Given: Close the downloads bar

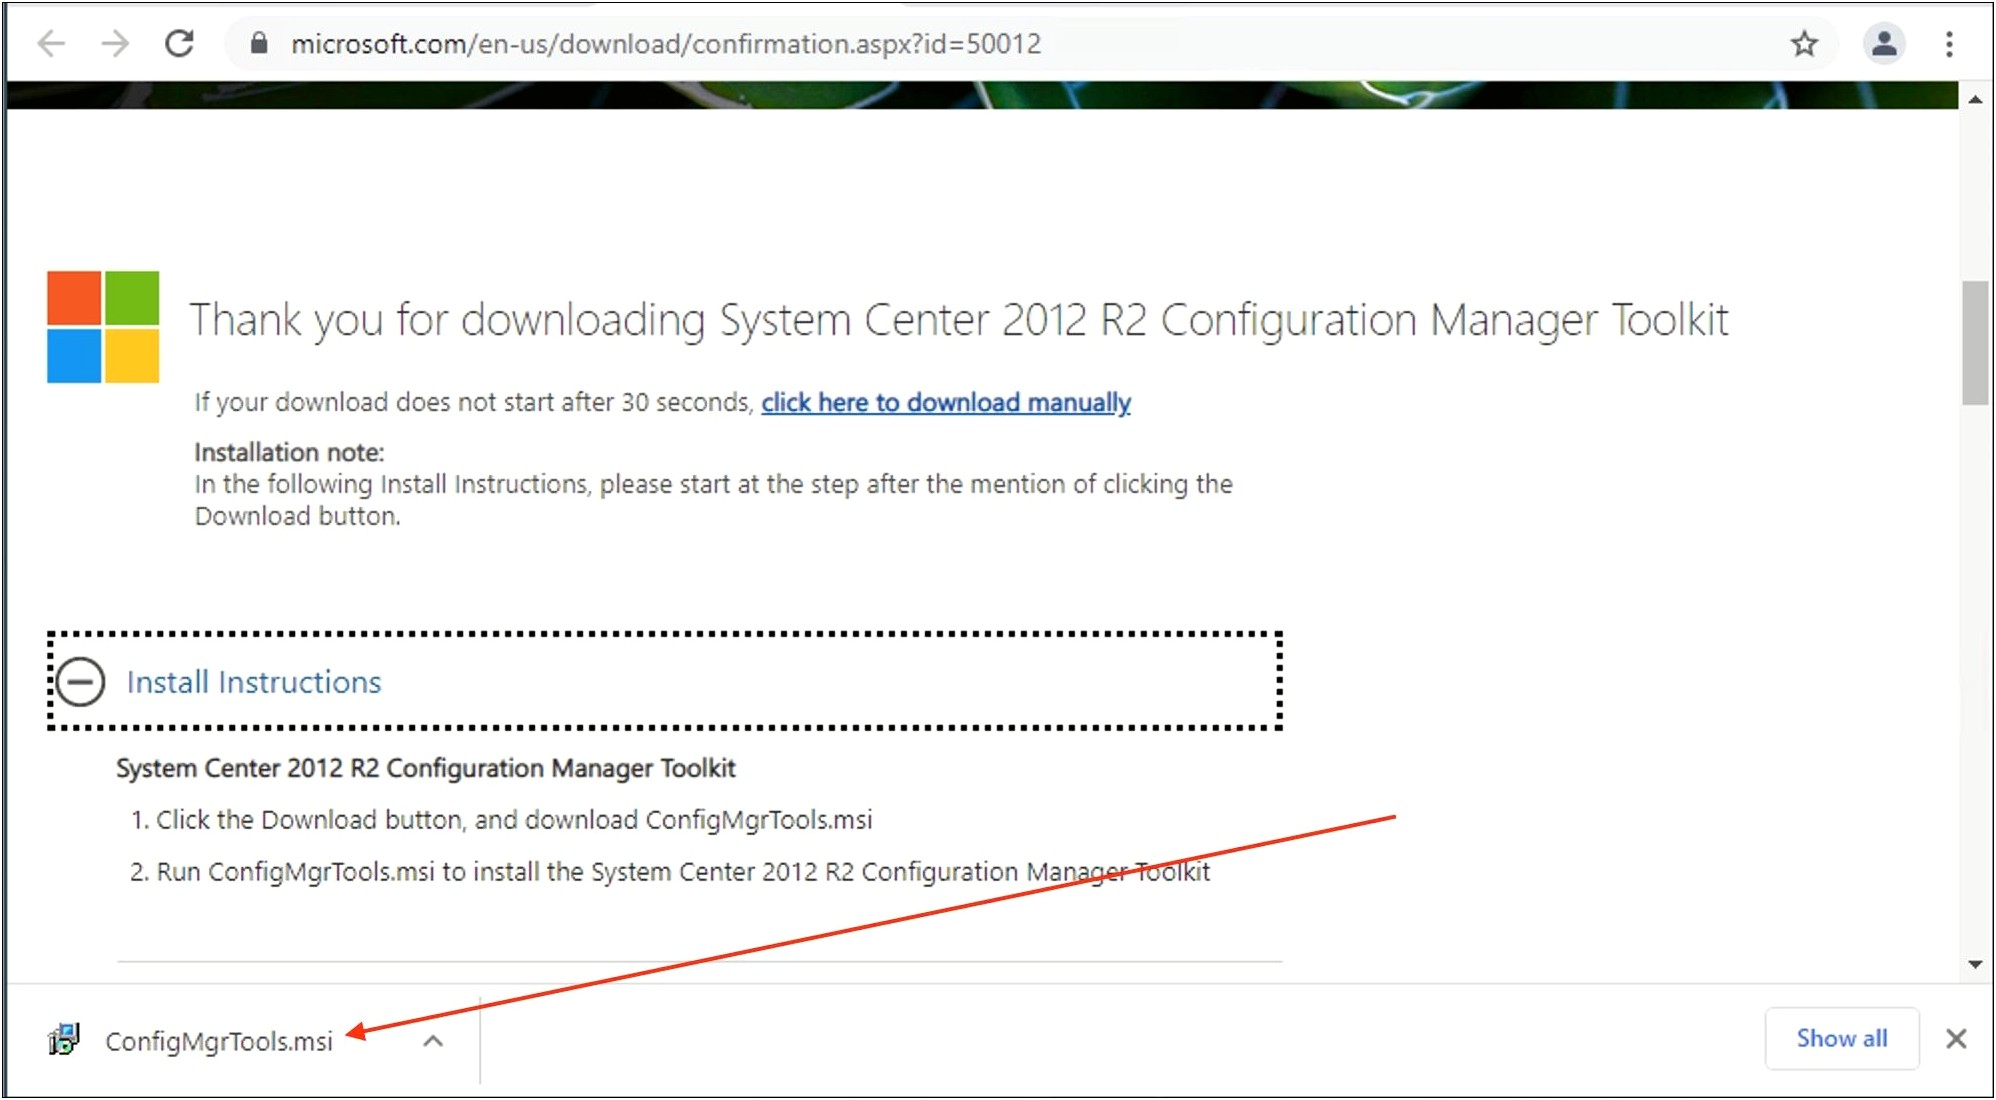Looking at the screenshot, I should coord(1957,1039).
